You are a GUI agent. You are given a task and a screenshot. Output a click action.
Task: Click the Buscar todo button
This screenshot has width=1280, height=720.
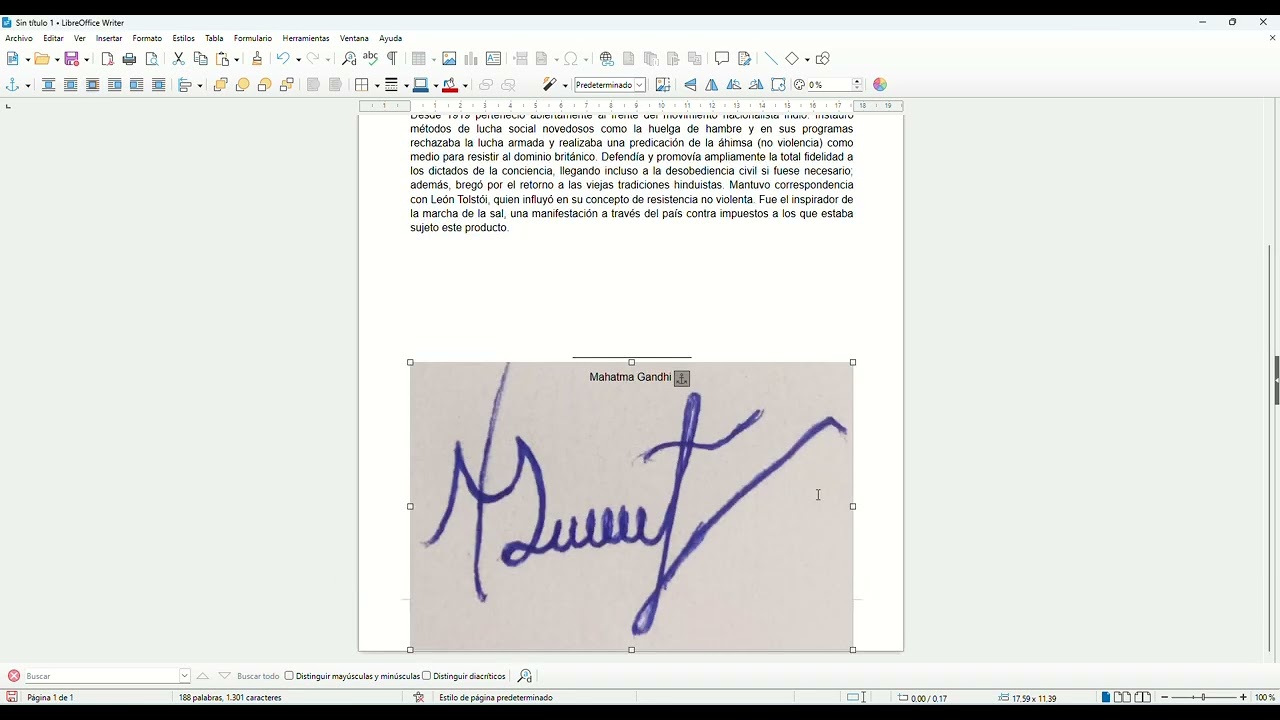[258, 676]
